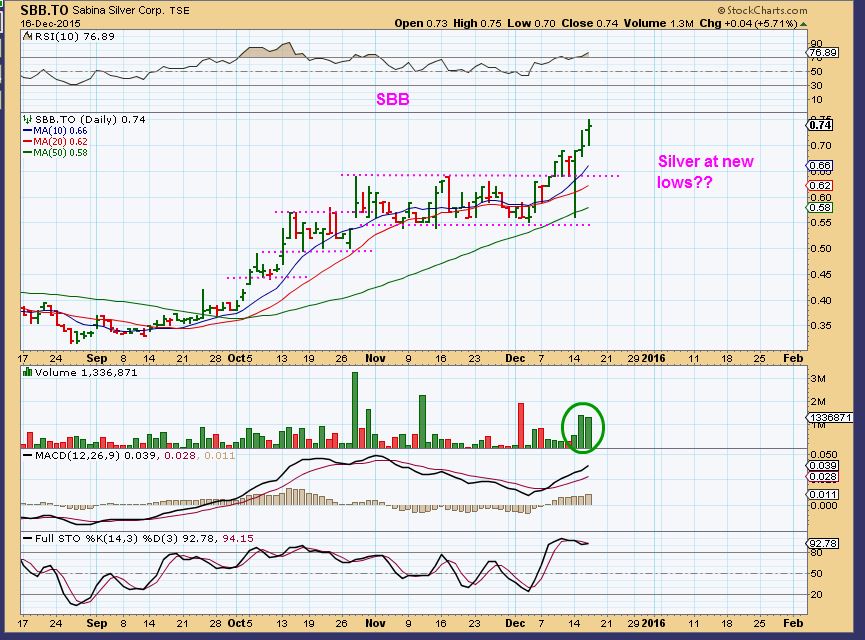This screenshot has height=640, width=865.
Task: Click the Open 0.73 value
Action: (421, 24)
